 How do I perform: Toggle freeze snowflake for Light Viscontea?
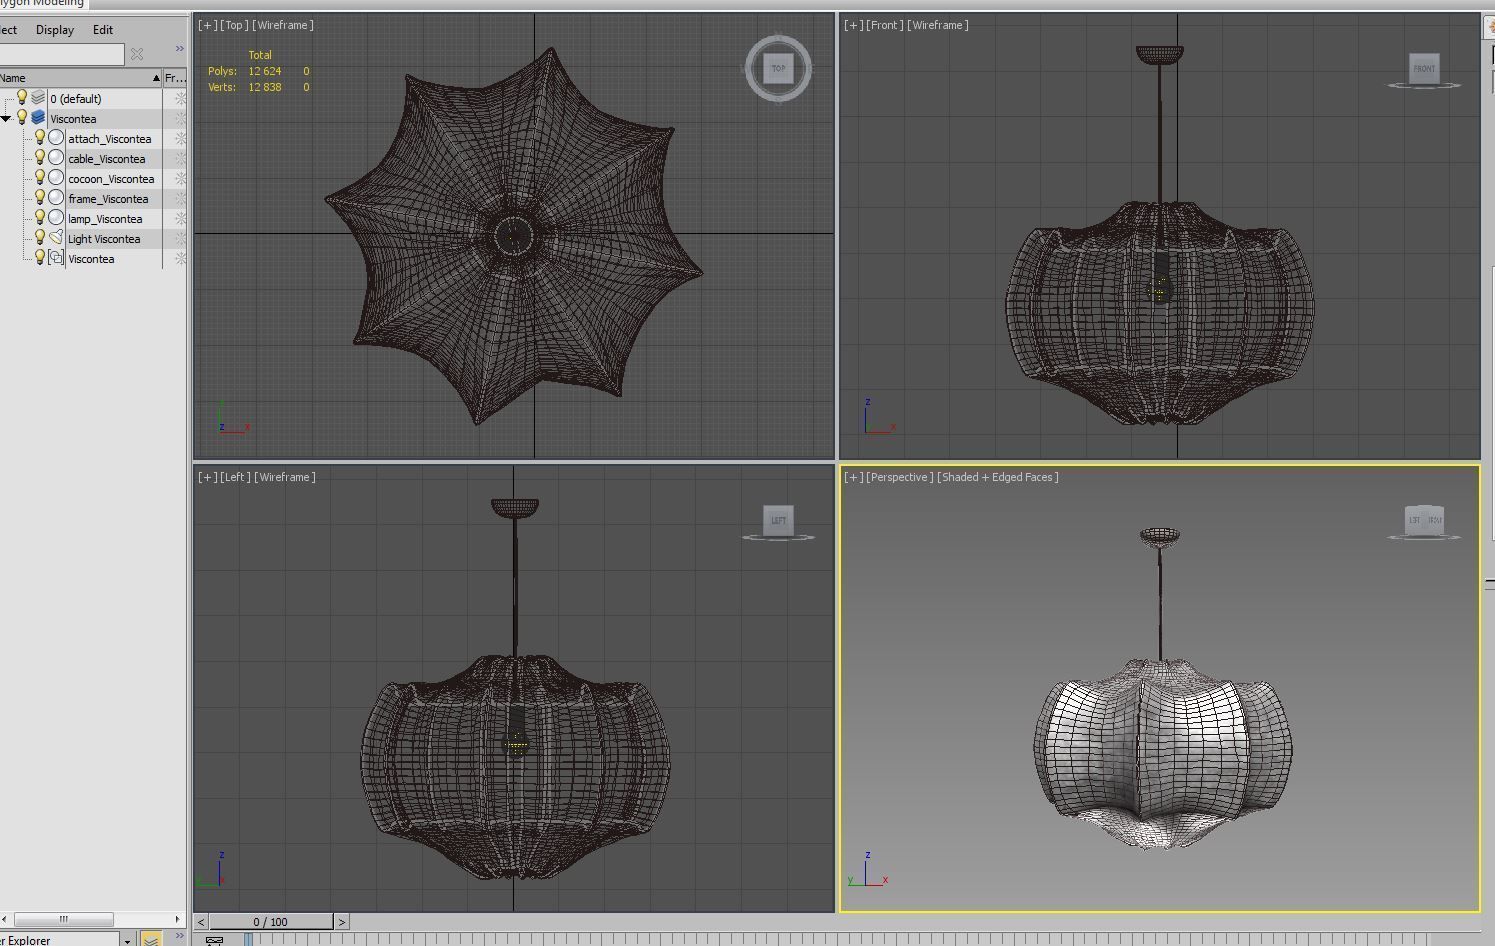click(180, 238)
